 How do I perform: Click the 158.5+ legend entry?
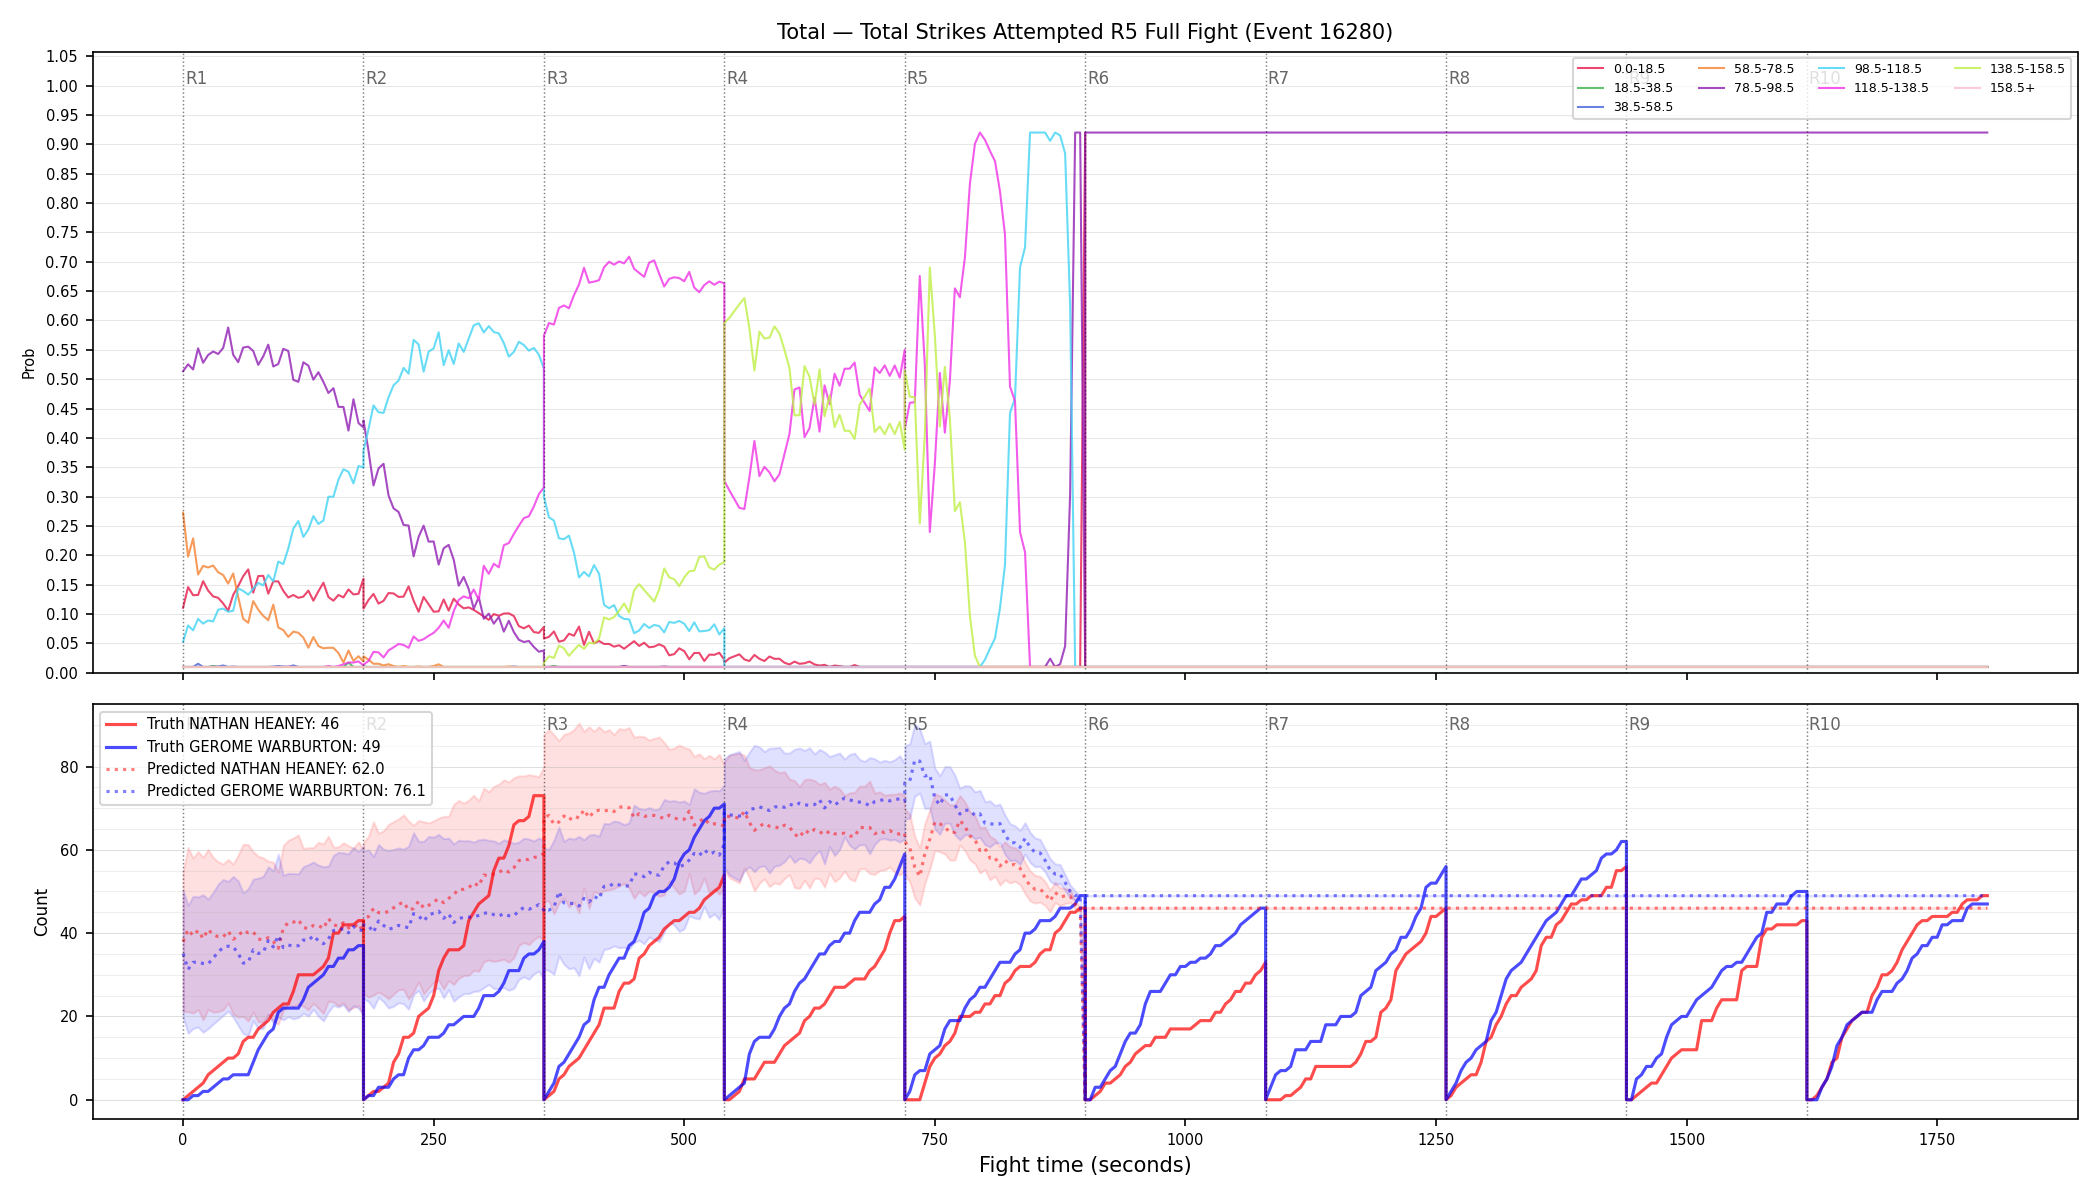pos(1994,88)
